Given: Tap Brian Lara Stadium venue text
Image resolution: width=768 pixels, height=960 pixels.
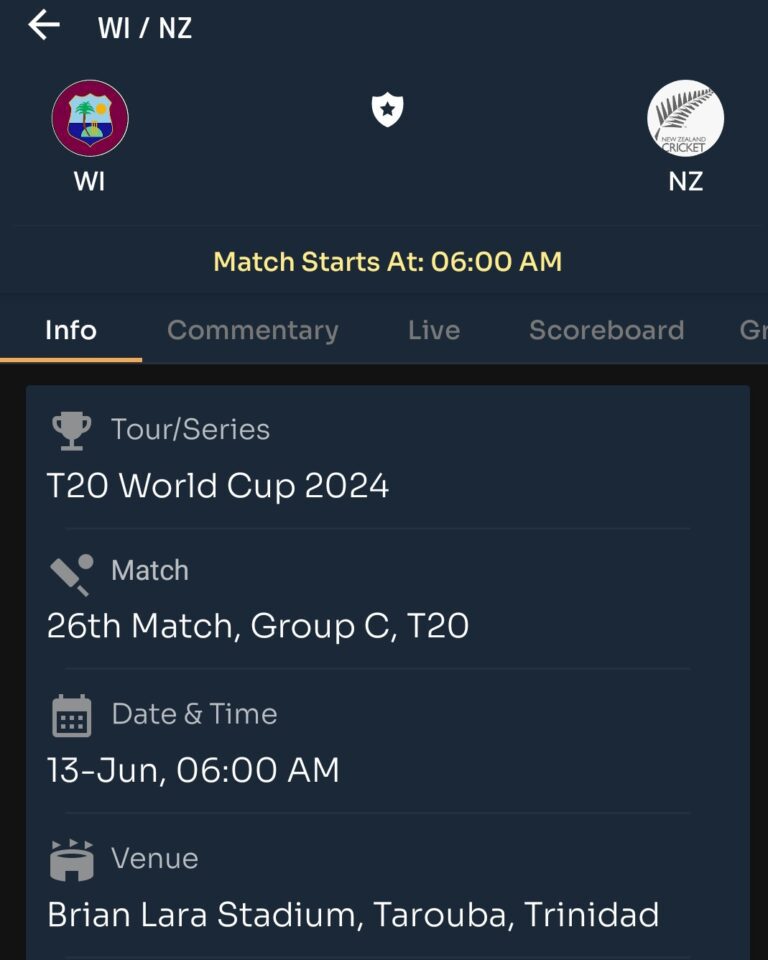Looking at the screenshot, I should click(x=353, y=915).
